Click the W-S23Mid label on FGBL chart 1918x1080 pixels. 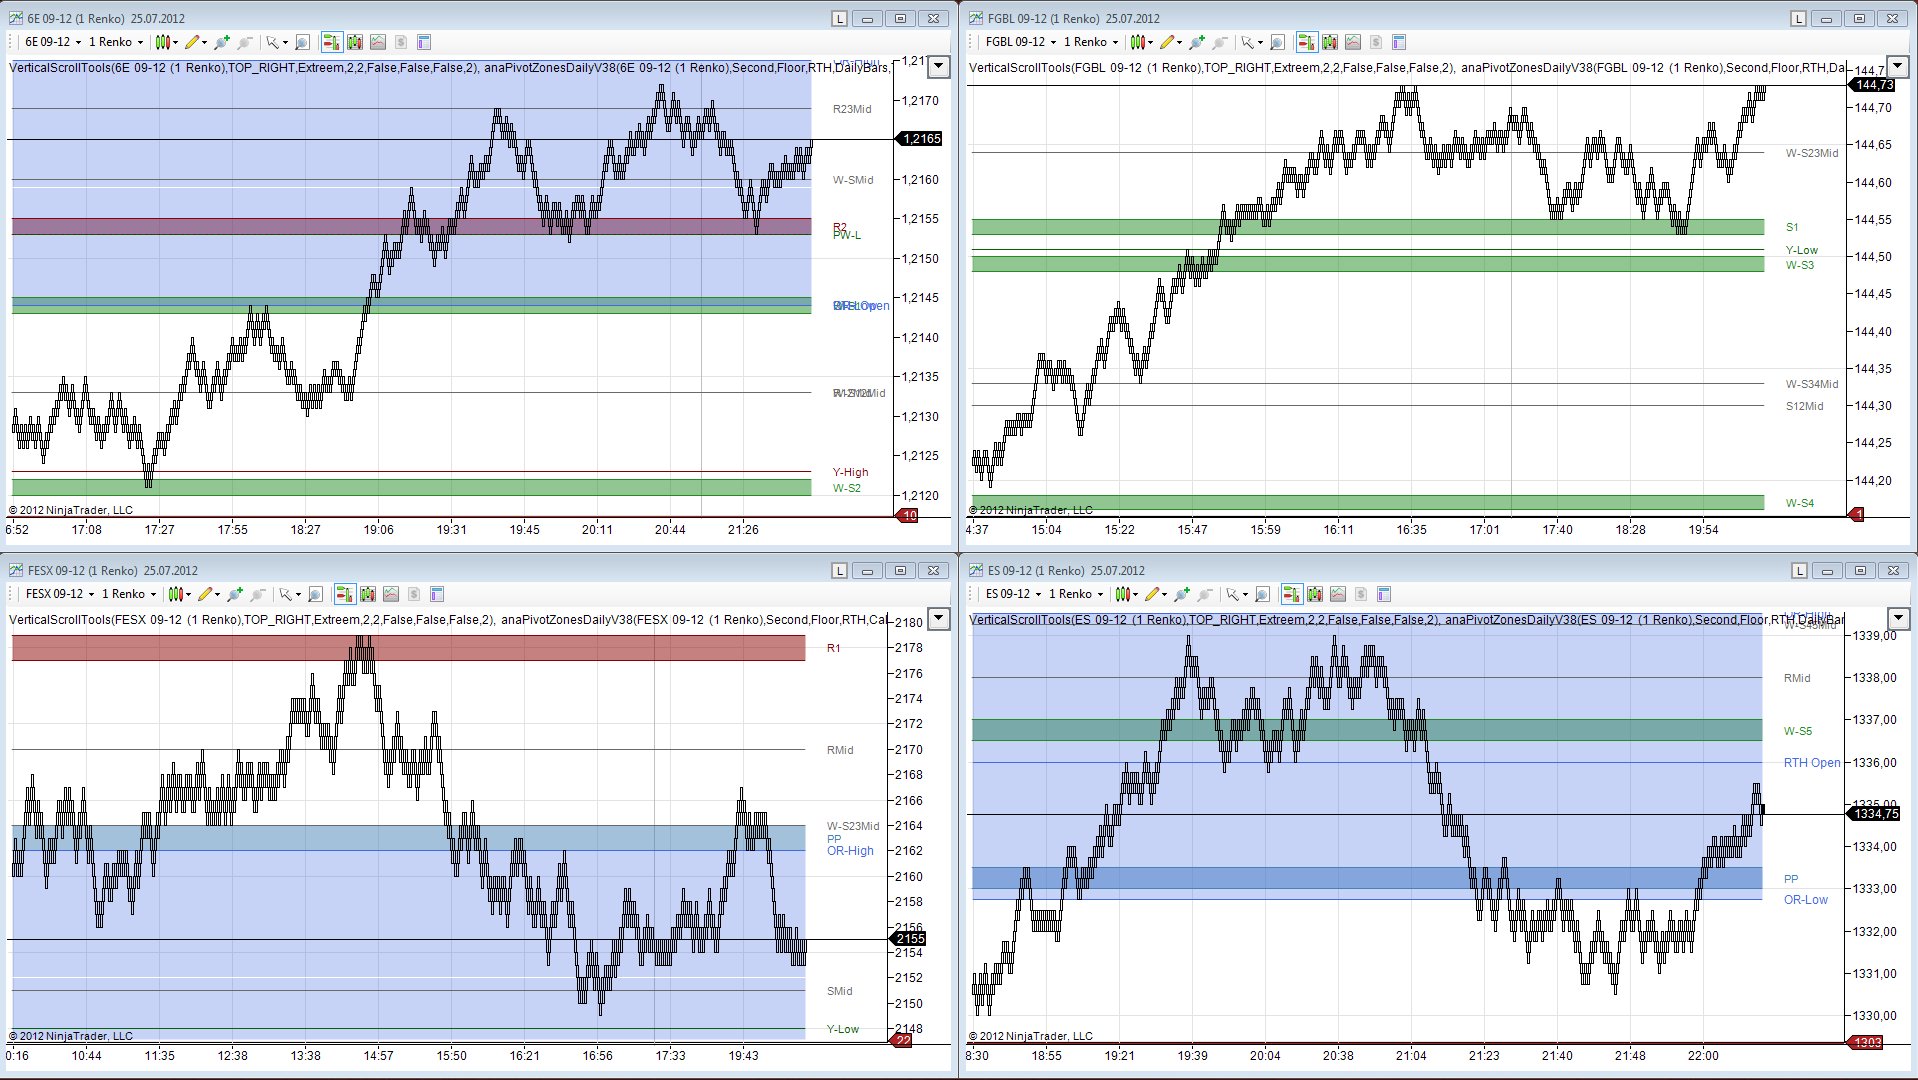point(1812,153)
